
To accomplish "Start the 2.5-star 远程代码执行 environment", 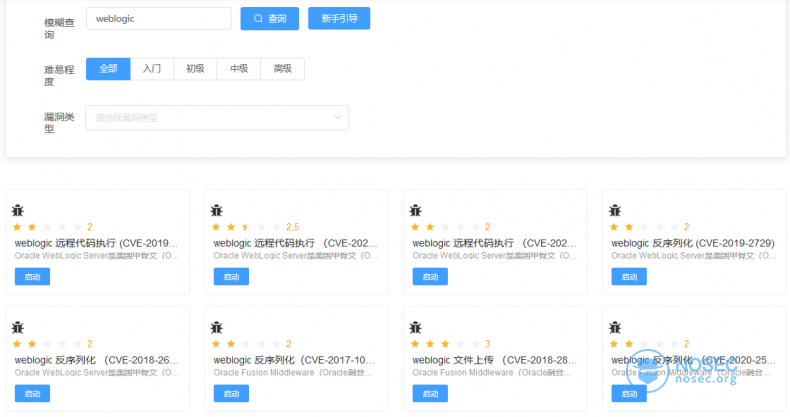I will [x=231, y=276].
